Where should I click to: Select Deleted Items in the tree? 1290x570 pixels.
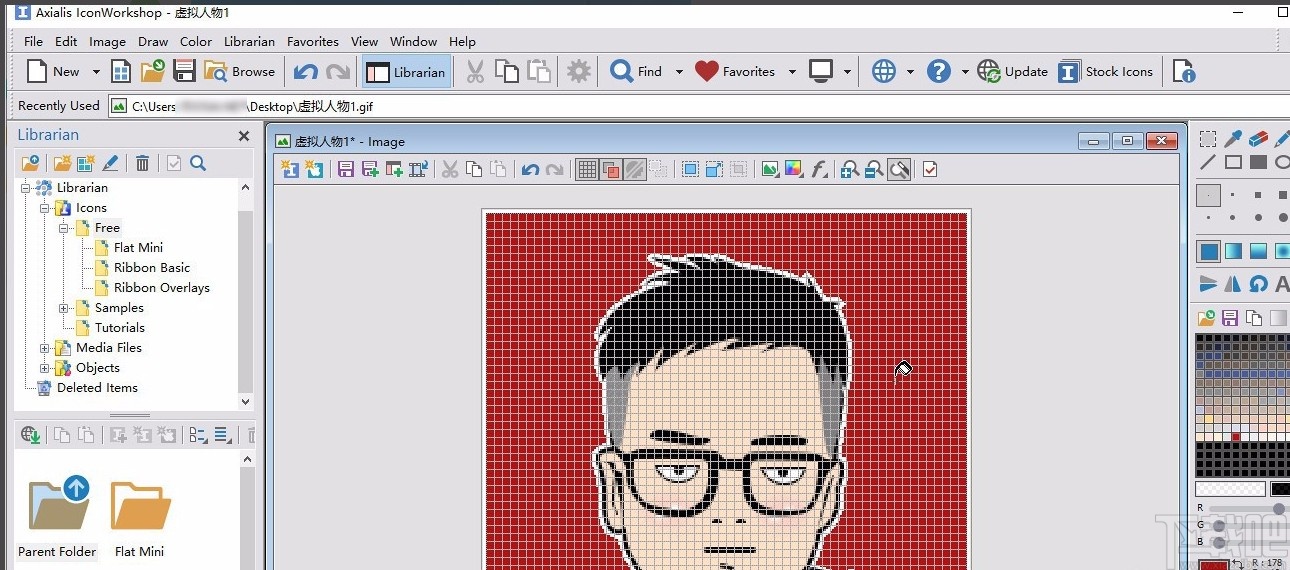pos(97,387)
